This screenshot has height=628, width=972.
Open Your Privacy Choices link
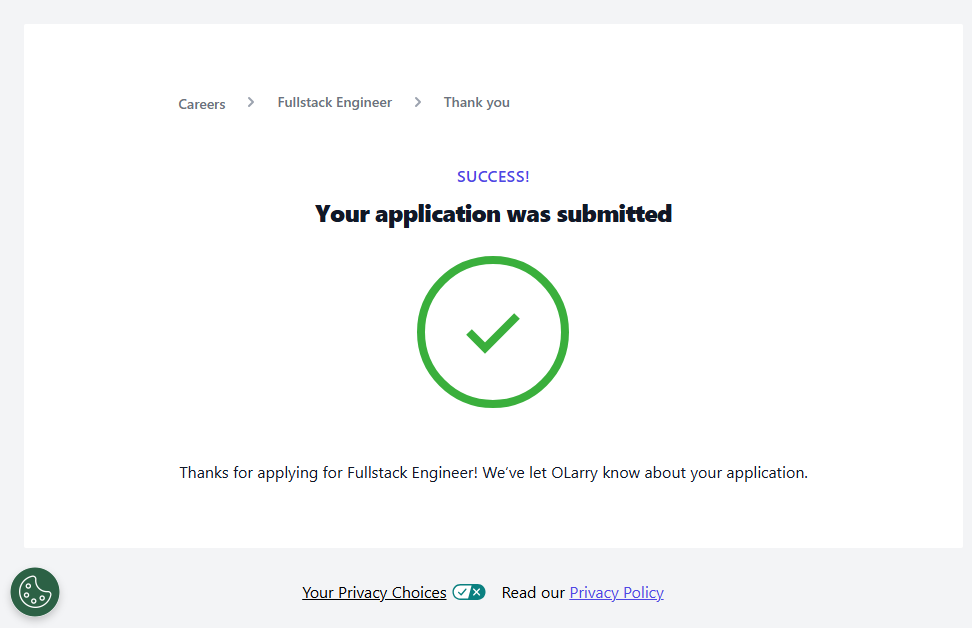(374, 593)
